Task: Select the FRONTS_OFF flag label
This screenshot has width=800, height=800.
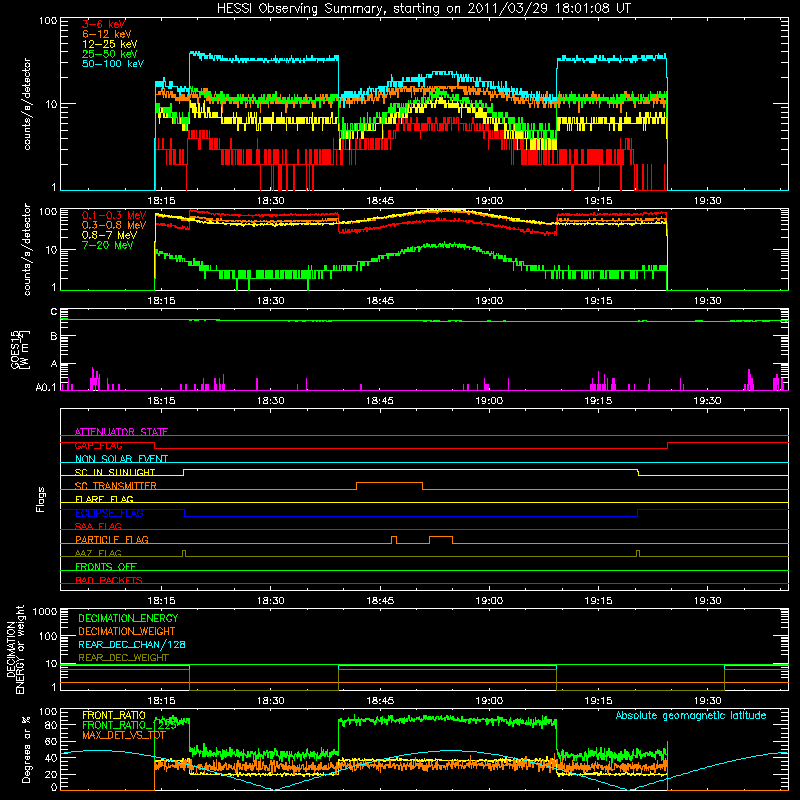Action: tap(106, 566)
